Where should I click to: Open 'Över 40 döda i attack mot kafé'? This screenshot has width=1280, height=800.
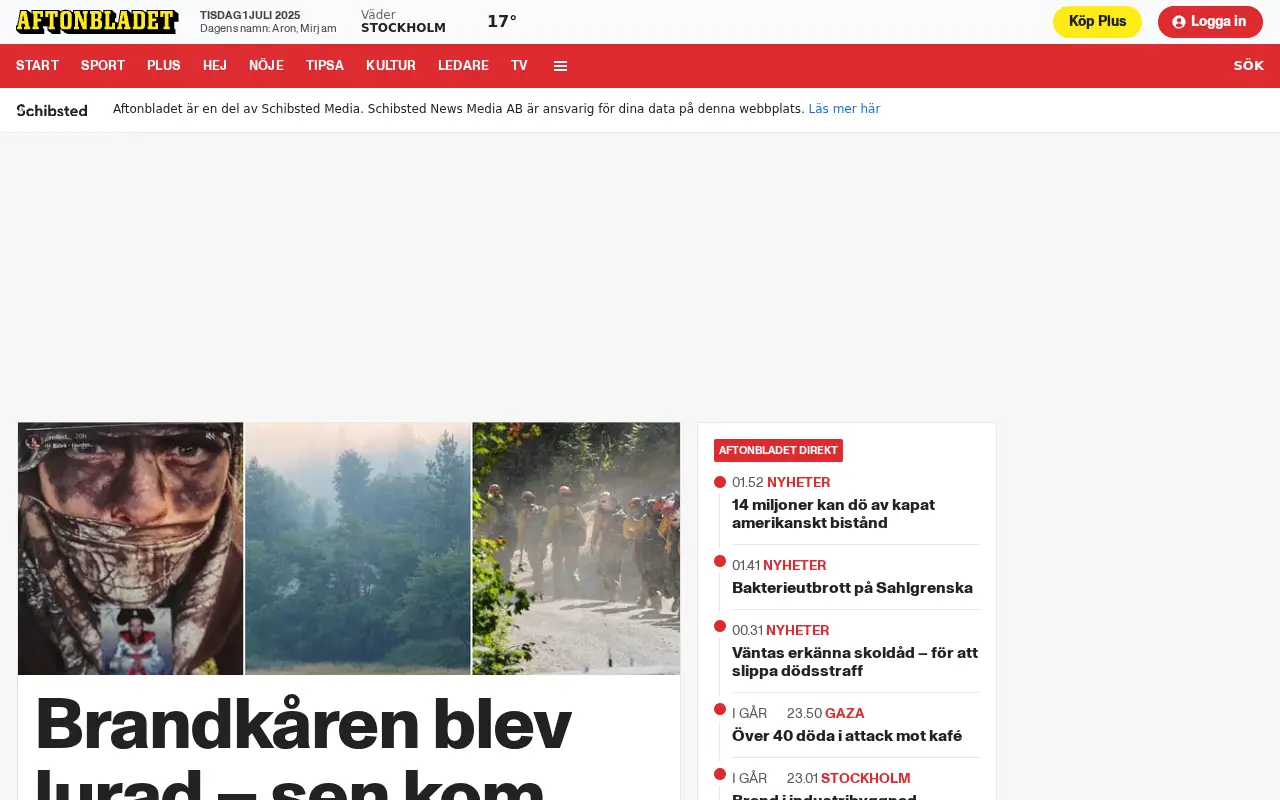coord(847,736)
